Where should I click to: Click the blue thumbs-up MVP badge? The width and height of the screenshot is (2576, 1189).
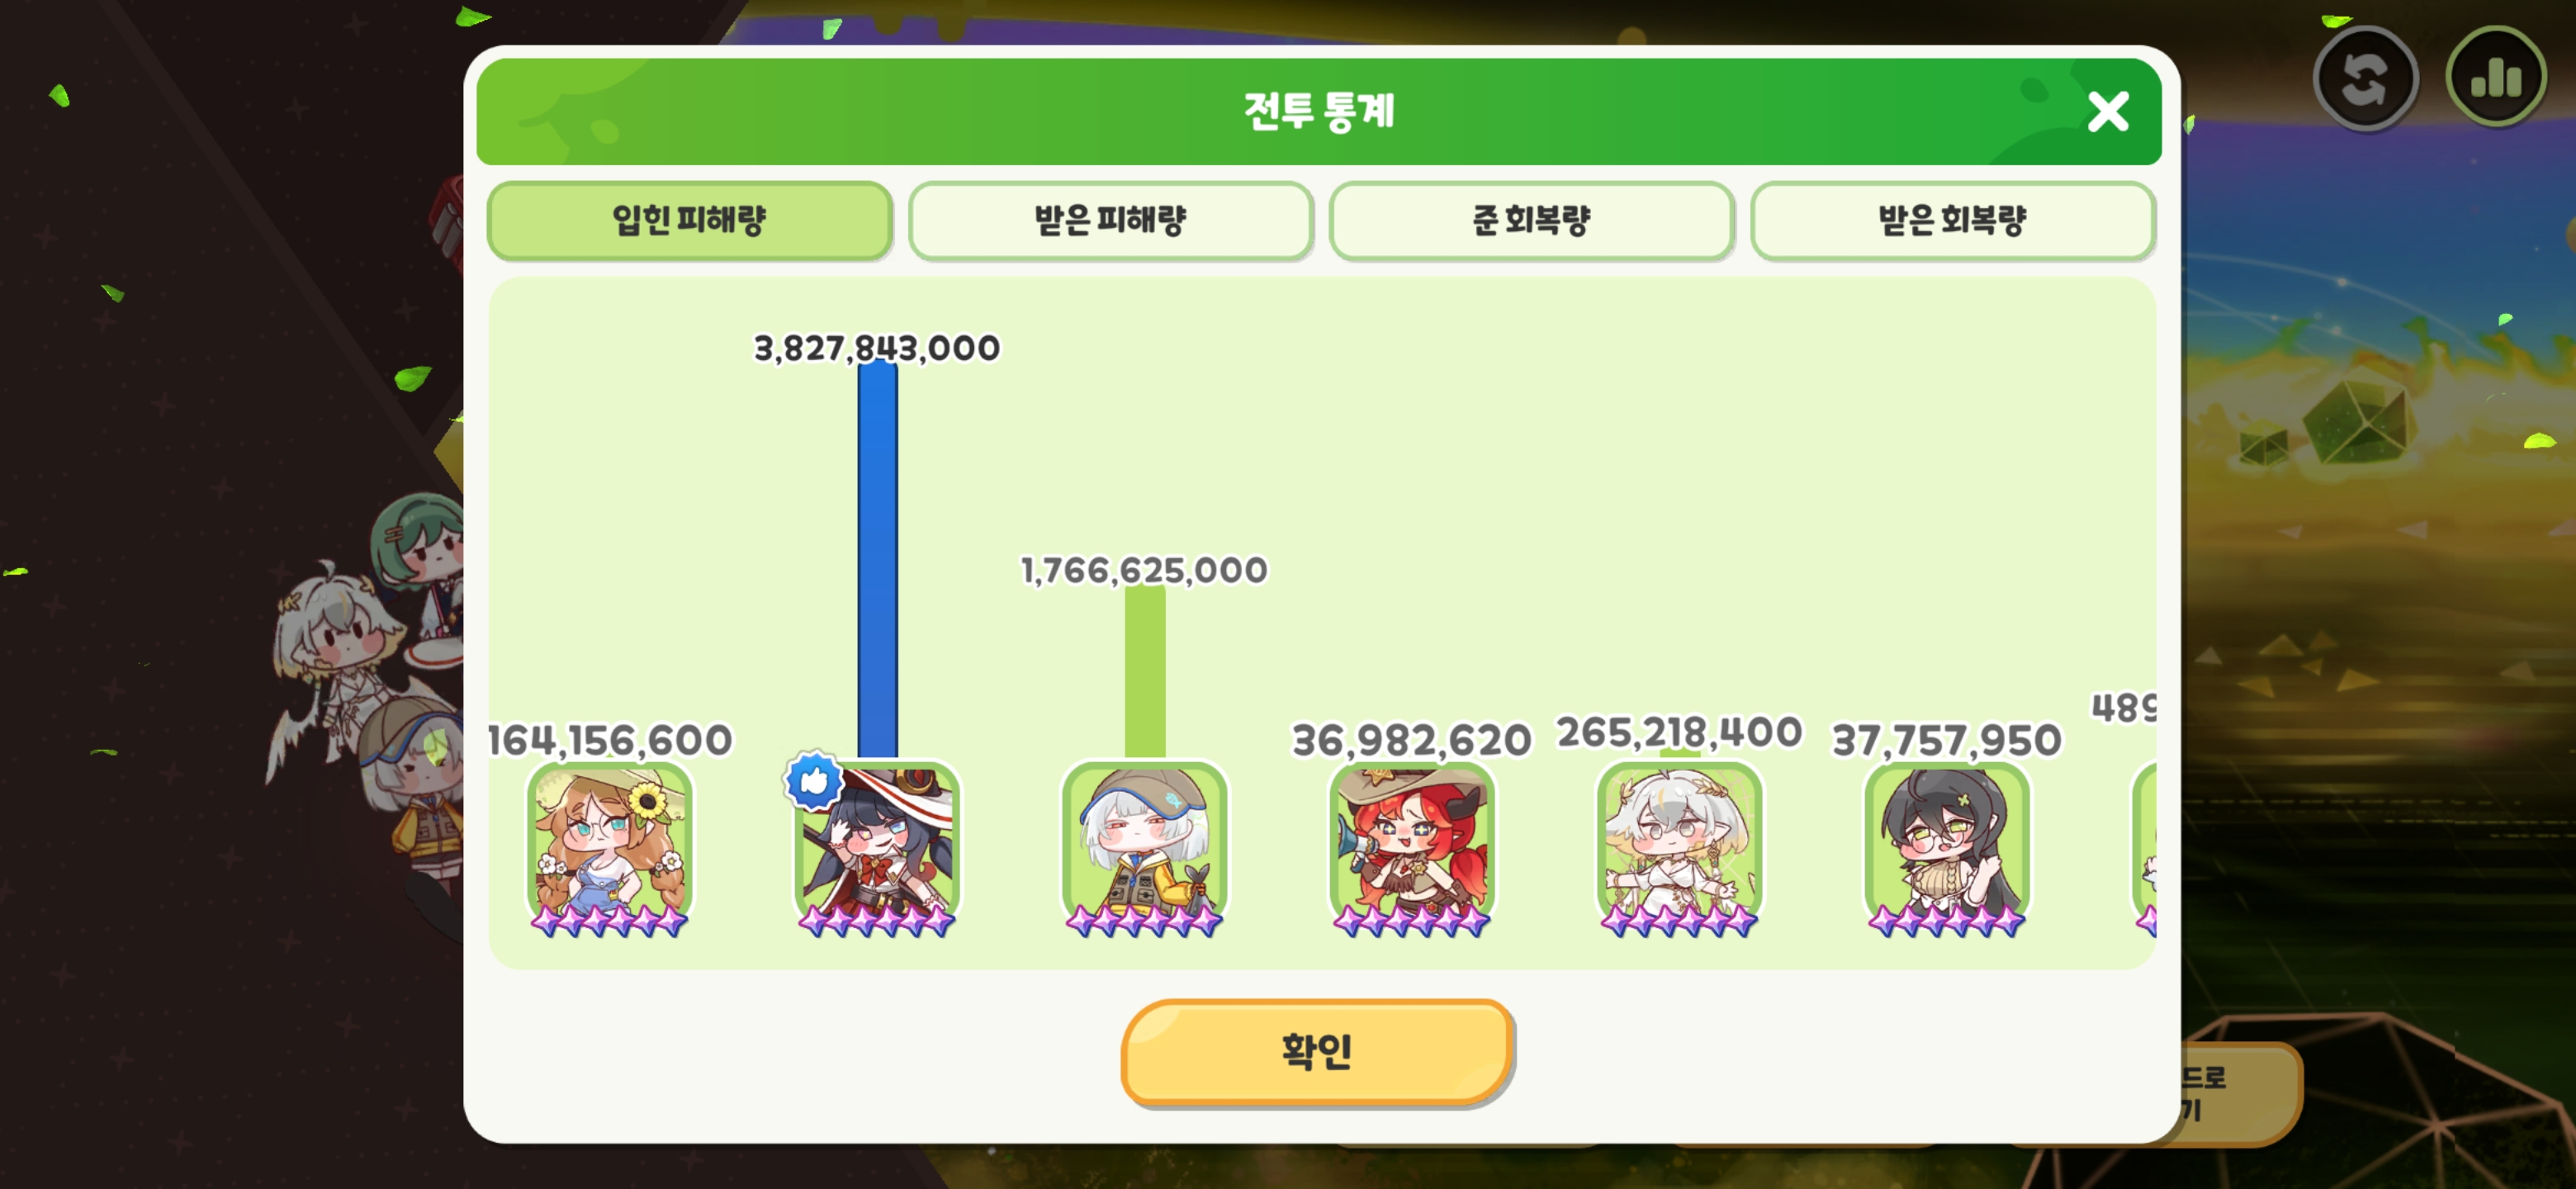coord(814,780)
